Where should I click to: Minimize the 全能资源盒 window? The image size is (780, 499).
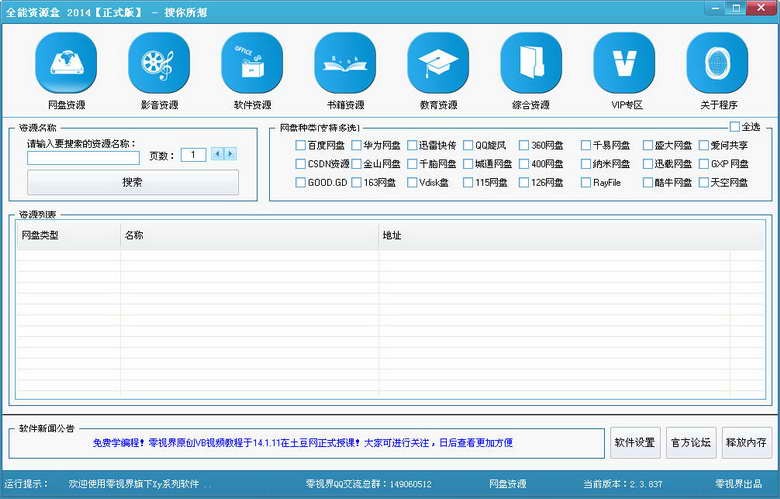click(715, 8)
